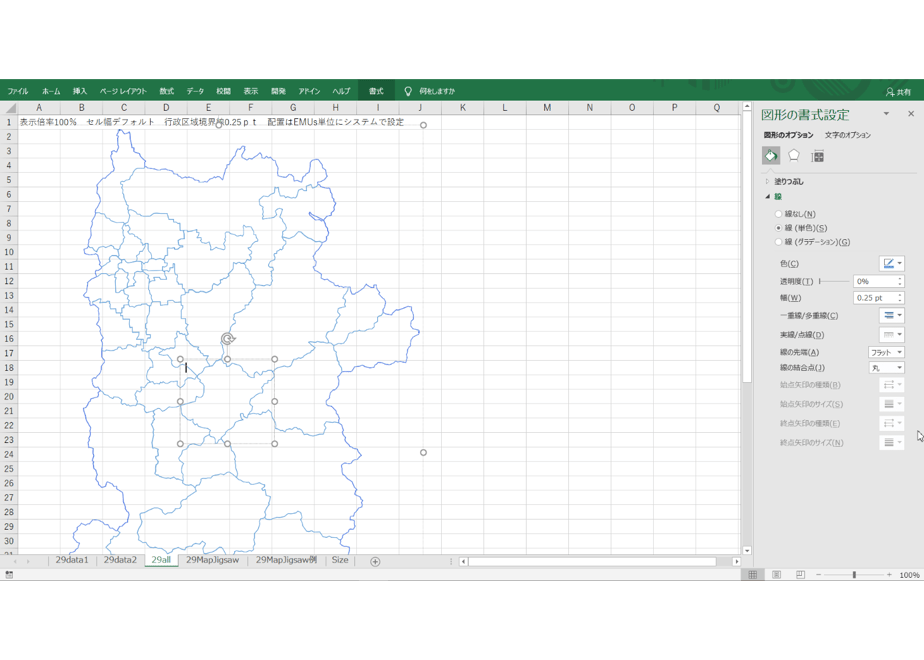The width and height of the screenshot is (924, 660).
Task: Click the add new sheet plus icon
Action: coord(375,562)
